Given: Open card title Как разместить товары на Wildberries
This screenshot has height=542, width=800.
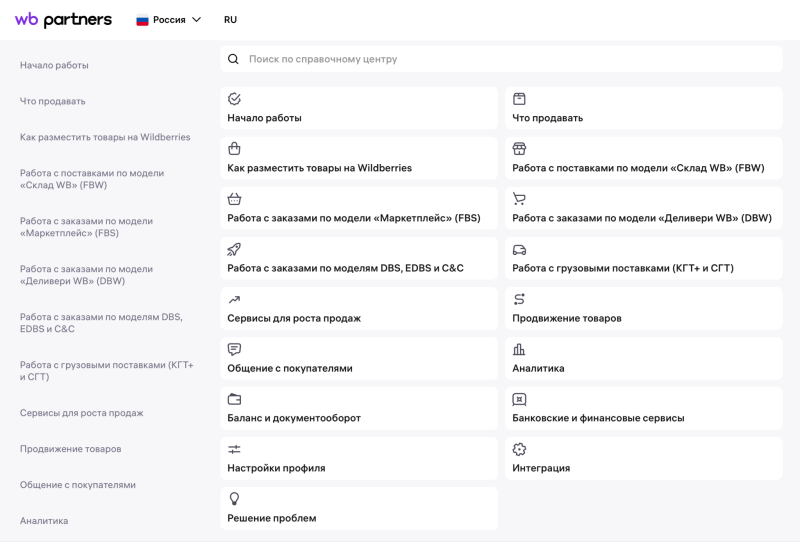Looking at the screenshot, I should (319, 168).
